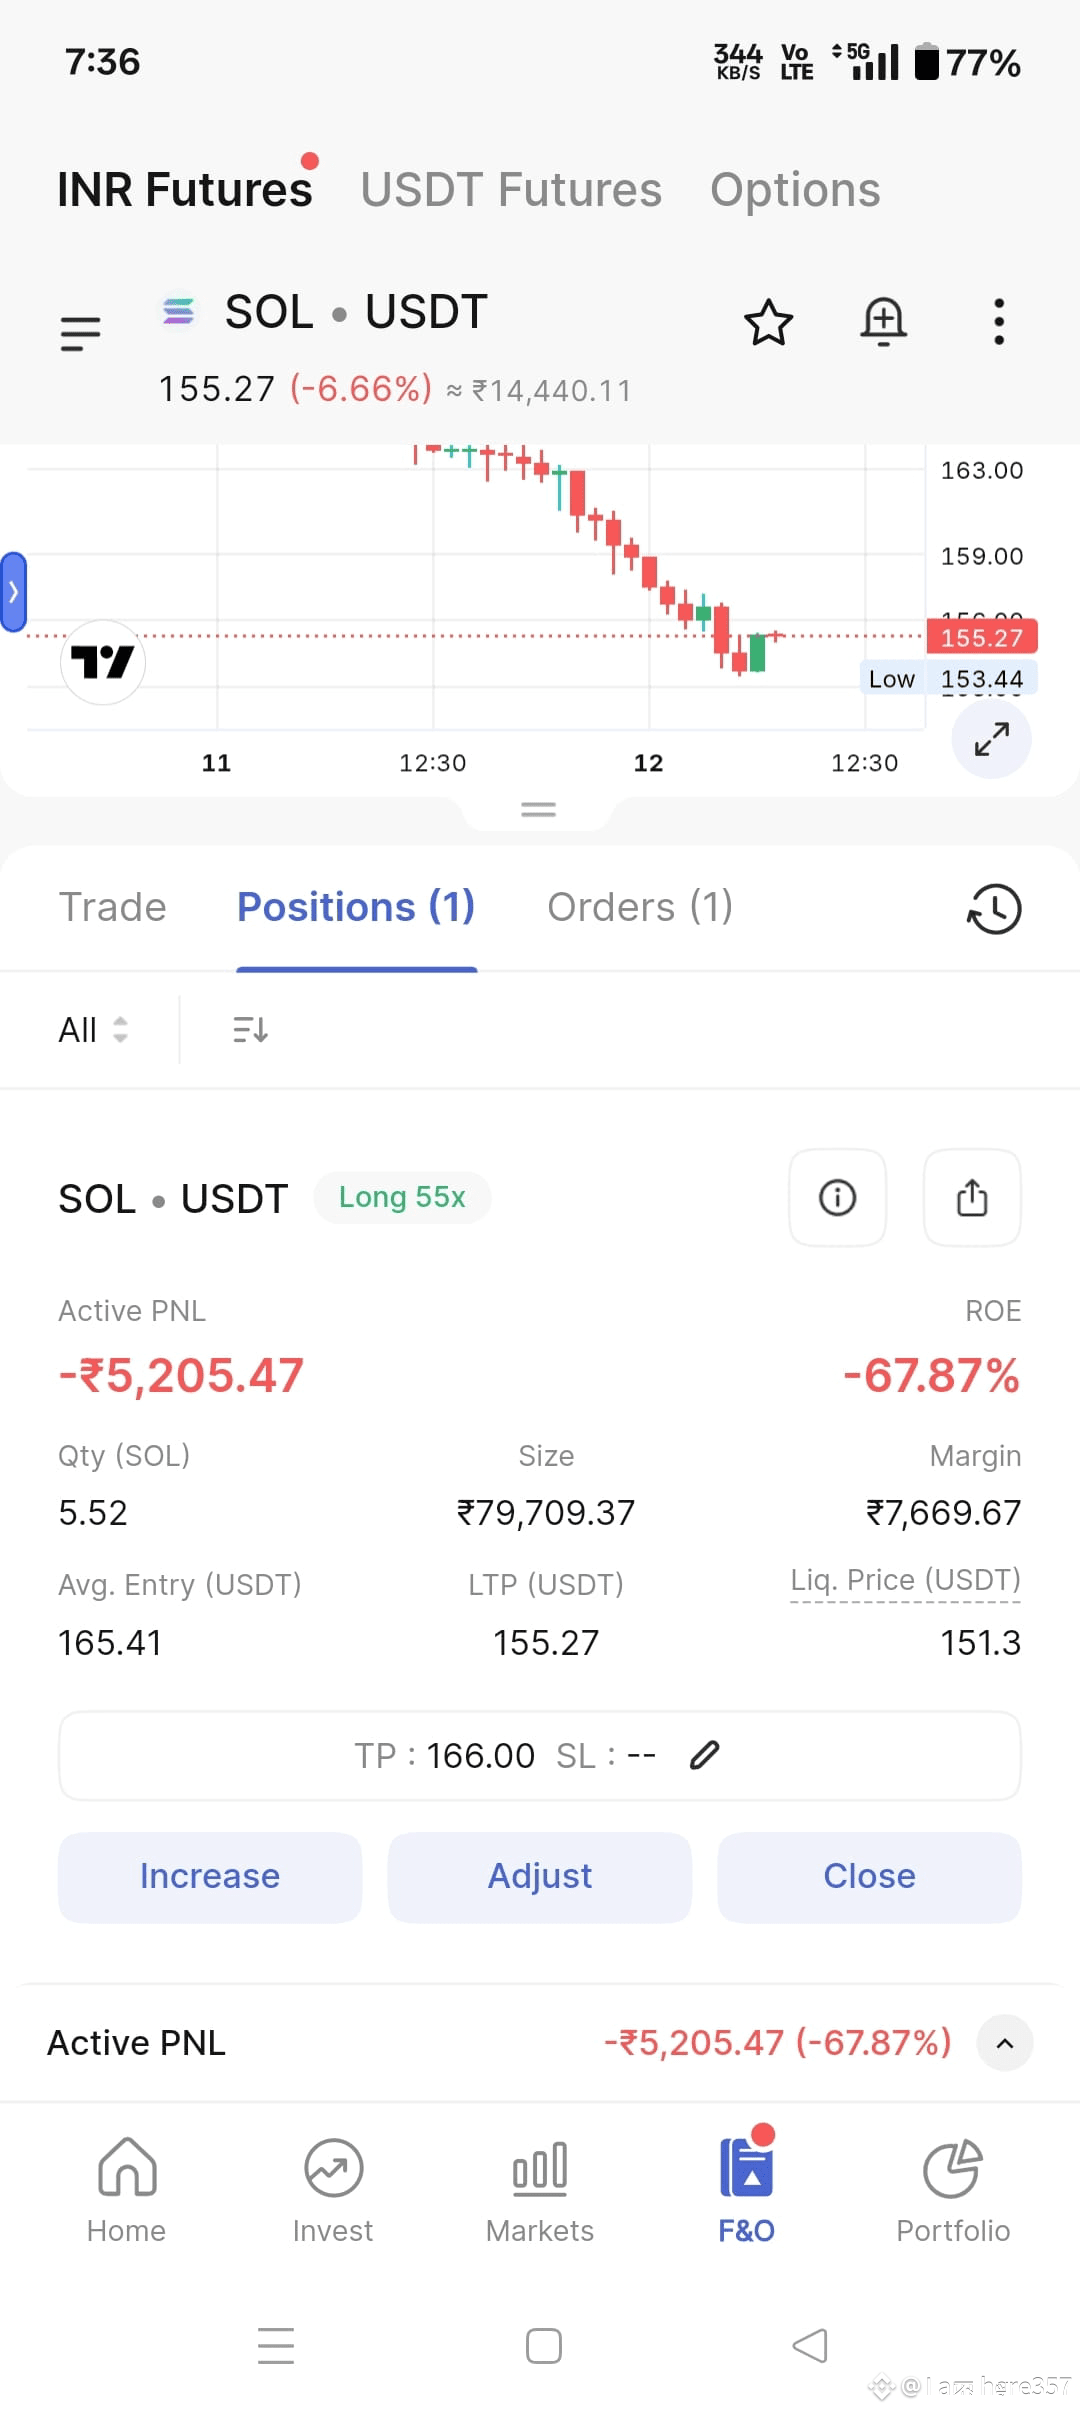
Task: Edit TP and SL pencil icon
Action: click(x=705, y=1755)
